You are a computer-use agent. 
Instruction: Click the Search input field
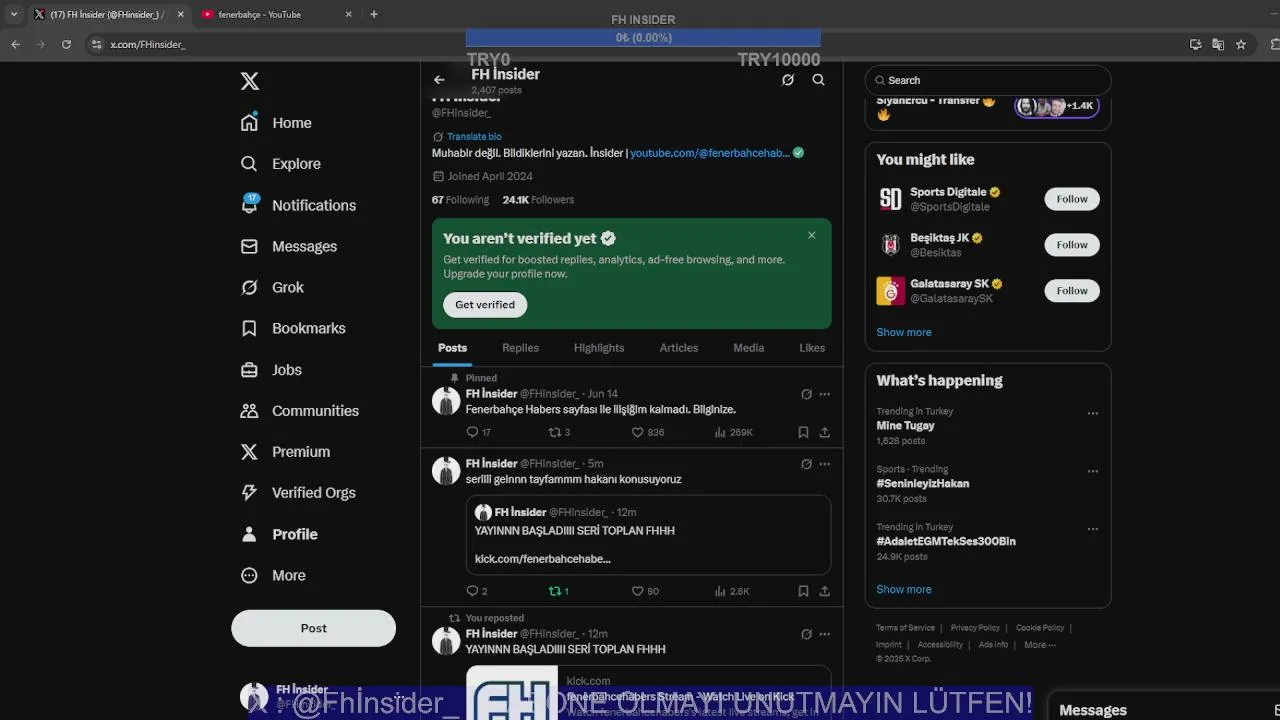988,80
